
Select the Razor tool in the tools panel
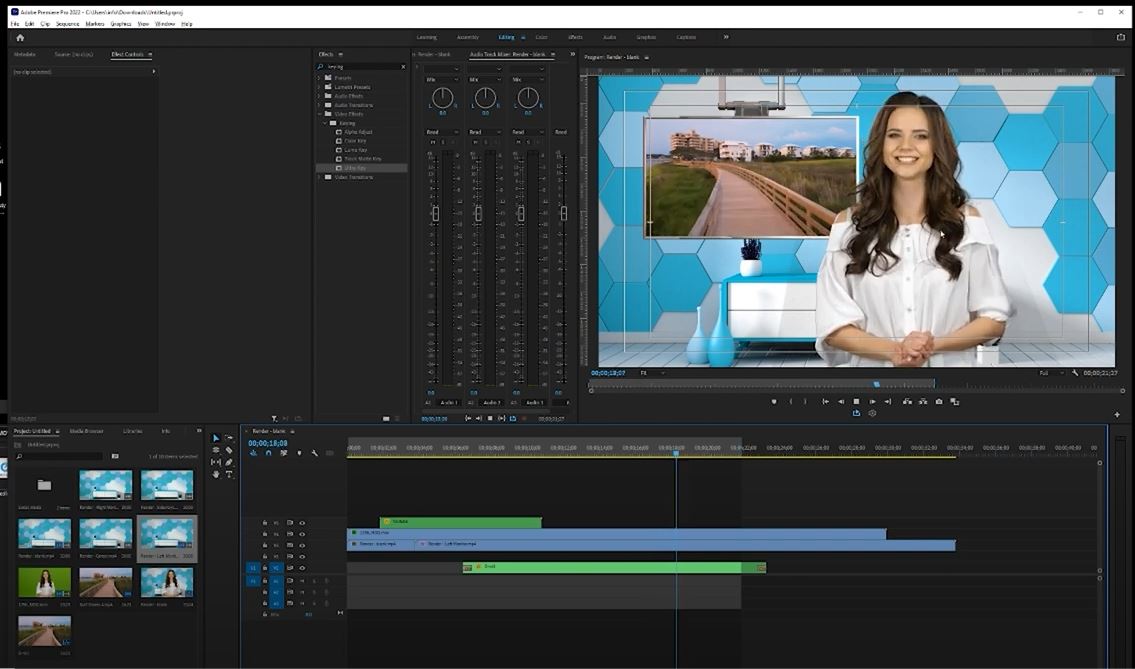[229, 450]
